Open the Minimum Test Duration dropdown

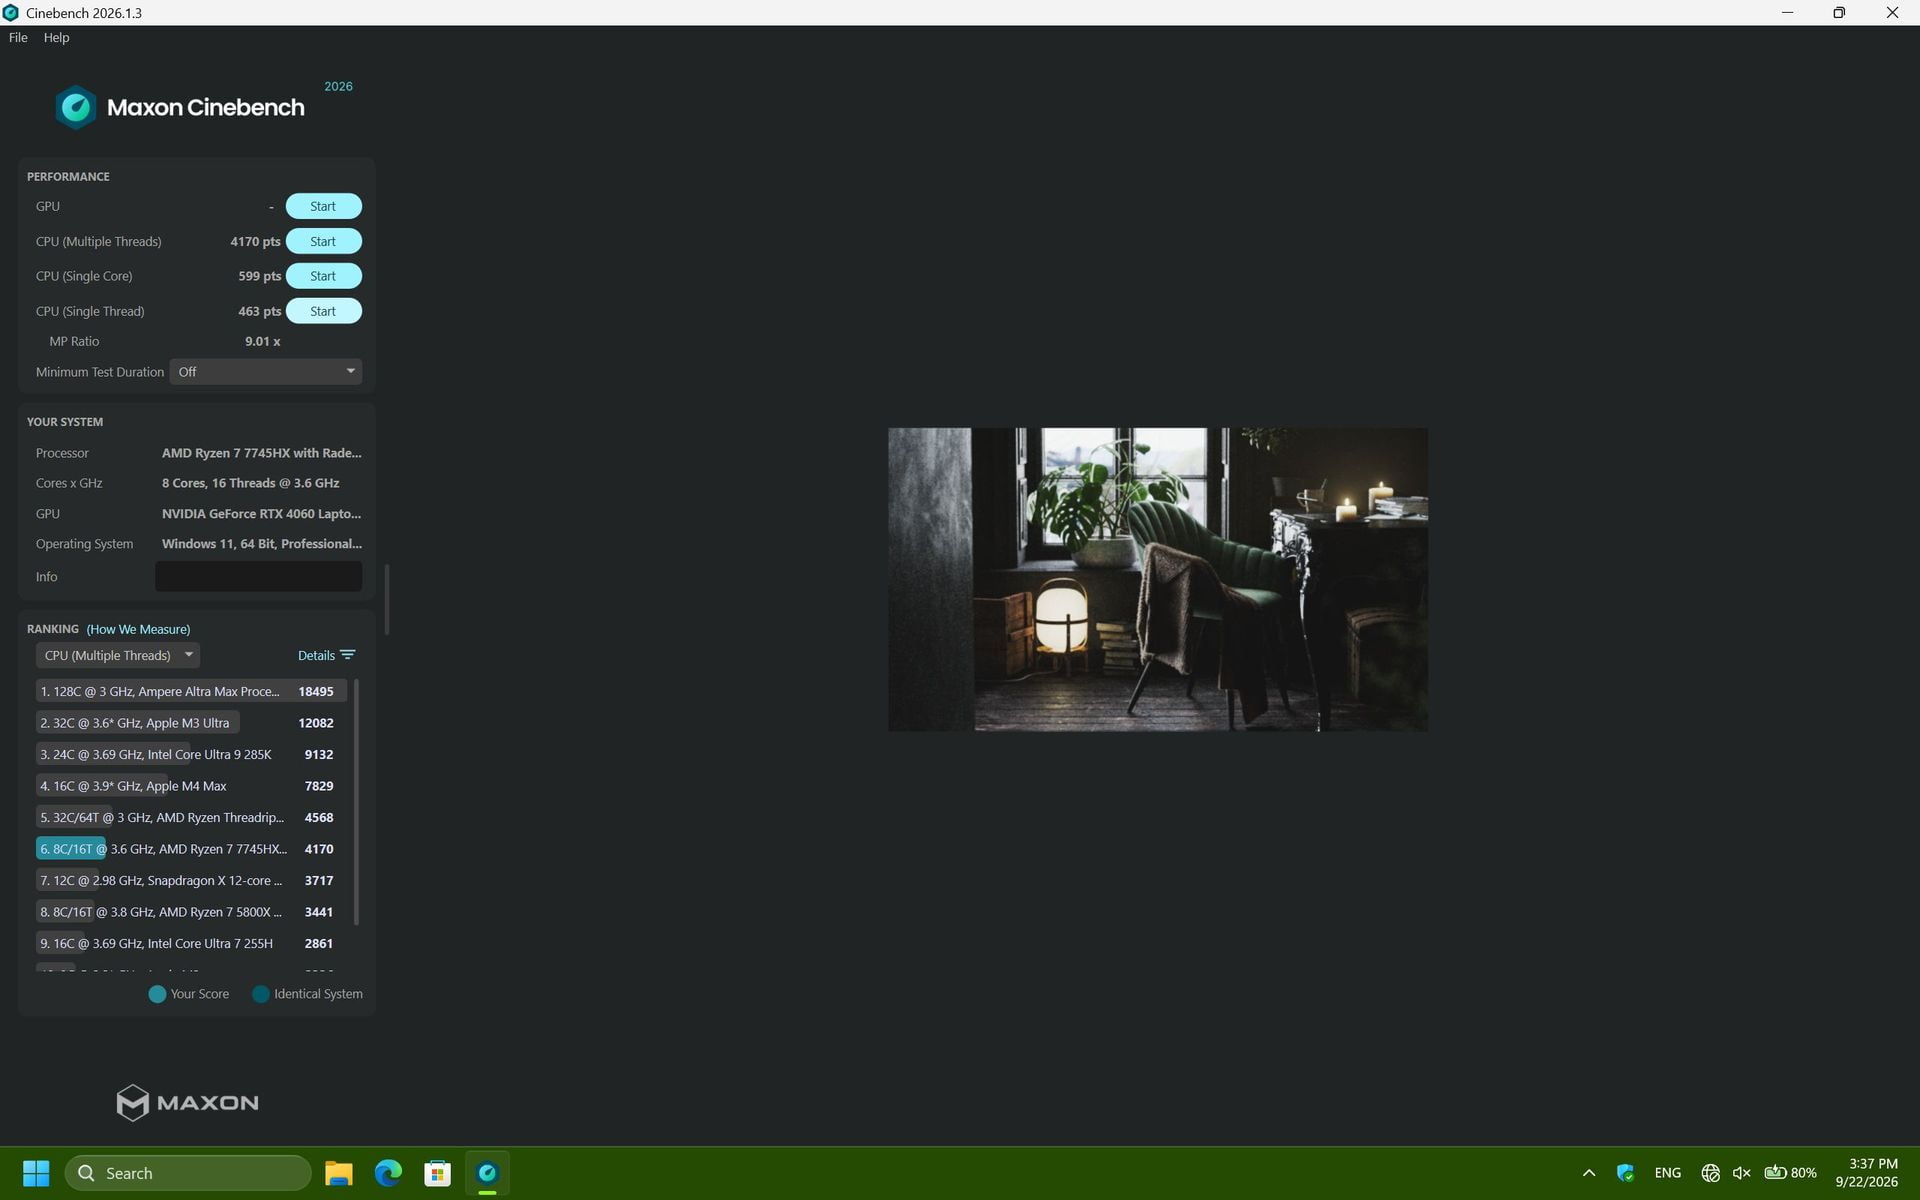[x=266, y=371]
